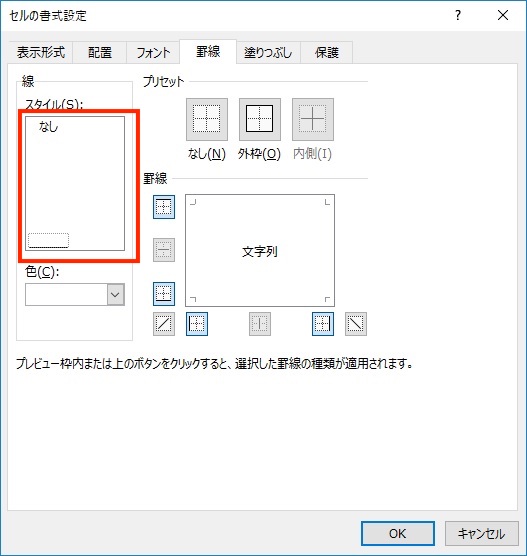The width and height of the screenshot is (527, 556).
Task: Apply the 内側(I) inside border preset
Action: (312, 119)
